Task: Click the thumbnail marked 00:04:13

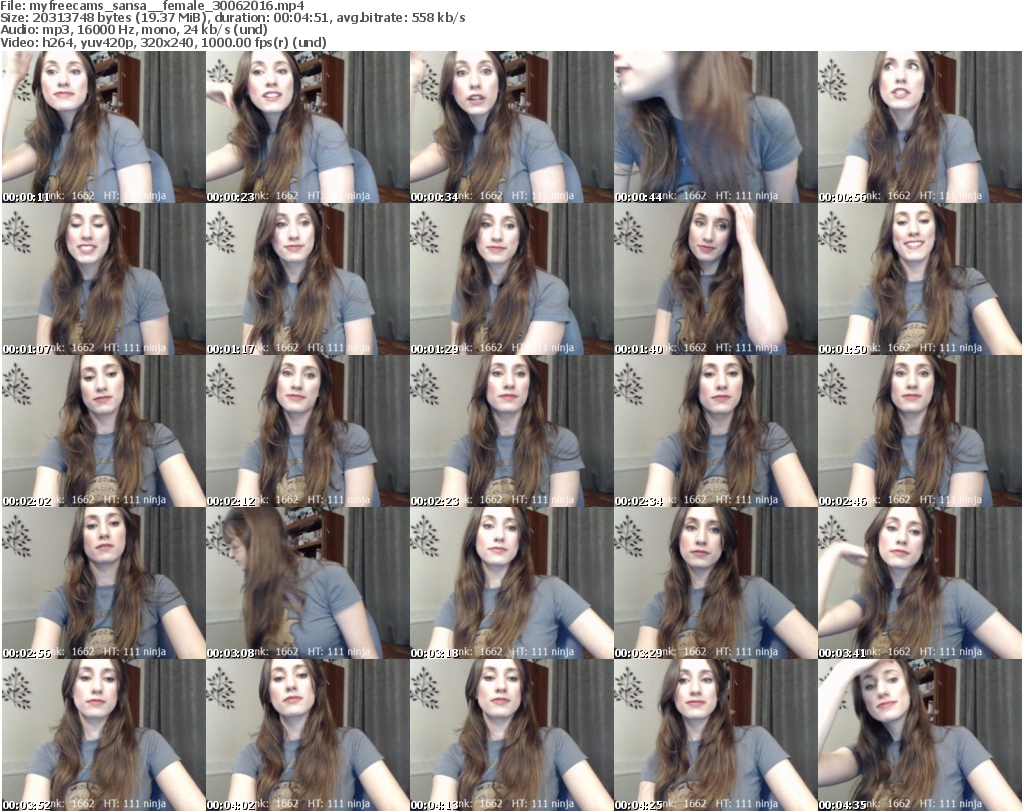Action: tap(511, 735)
